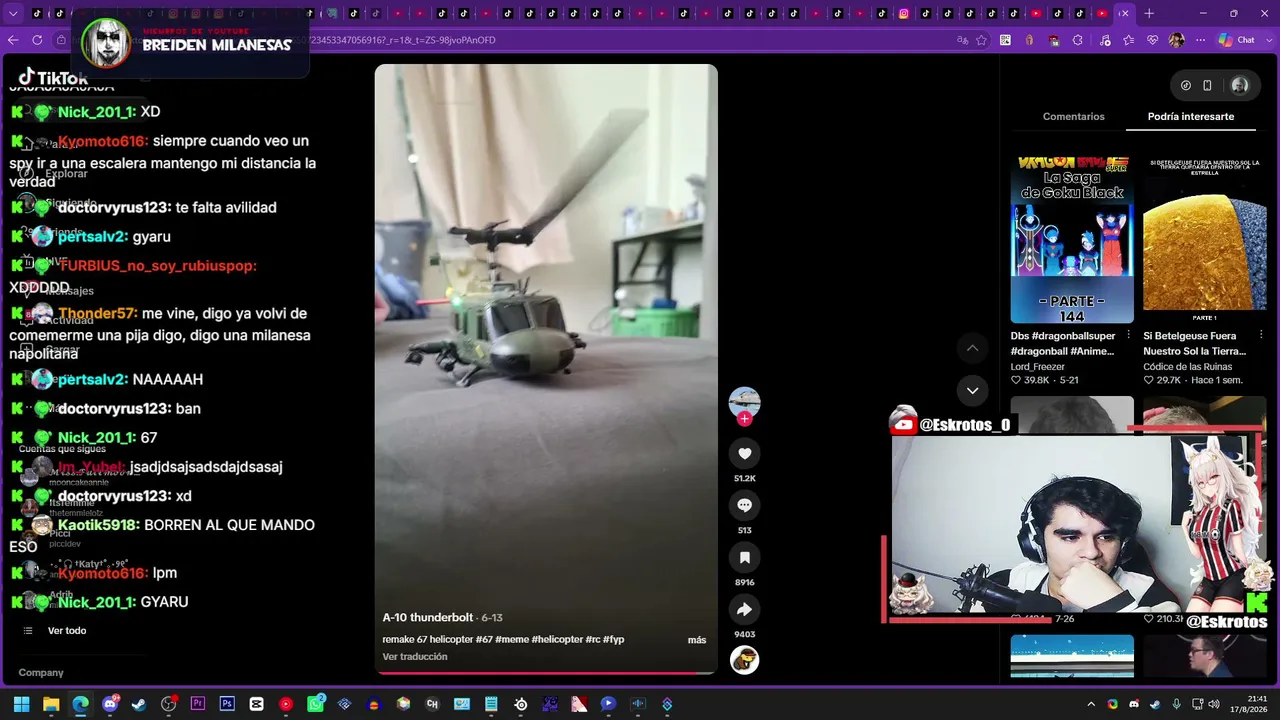Open WhatsApp from the taskbar
The image size is (1280, 720).
(x=316, y=704)
